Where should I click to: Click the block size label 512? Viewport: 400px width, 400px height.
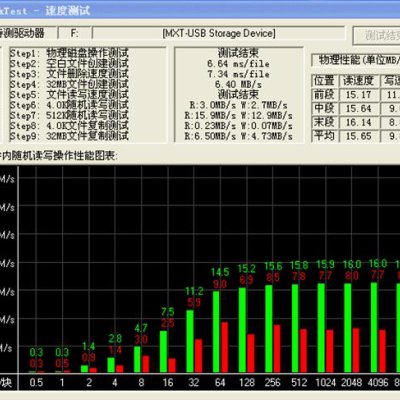point(299,382)
